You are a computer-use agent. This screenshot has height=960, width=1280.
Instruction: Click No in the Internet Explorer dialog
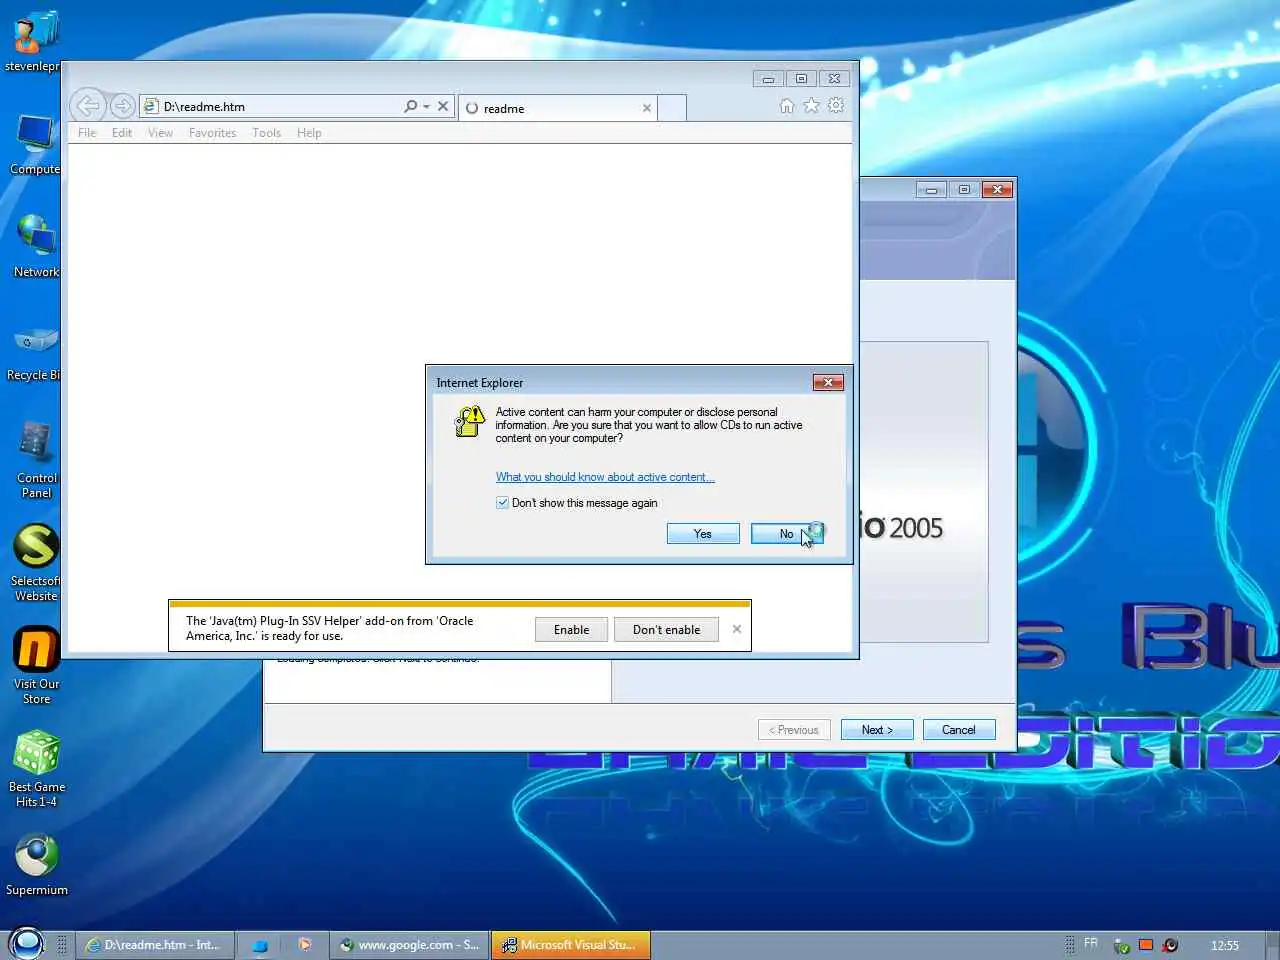coord(787,534)
